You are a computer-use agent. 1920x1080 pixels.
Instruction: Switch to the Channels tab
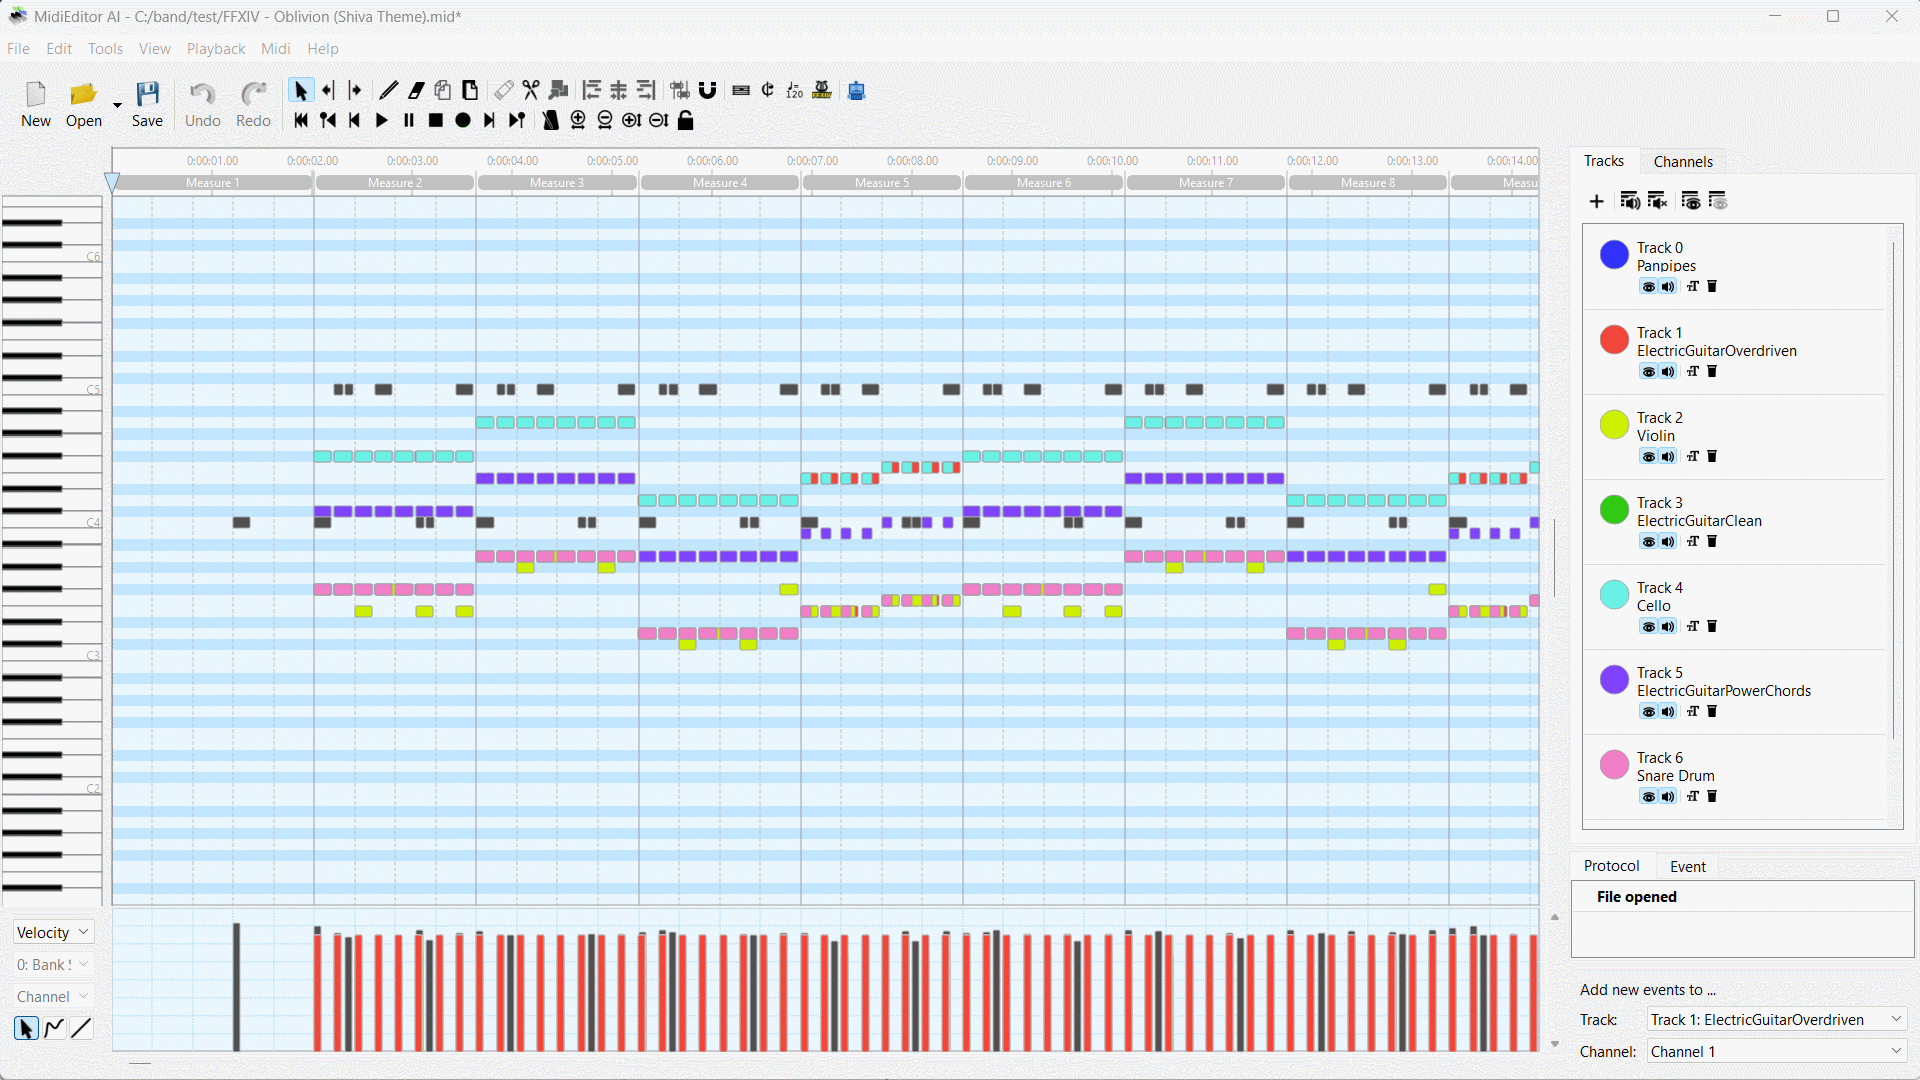(x=1682, y=161)
